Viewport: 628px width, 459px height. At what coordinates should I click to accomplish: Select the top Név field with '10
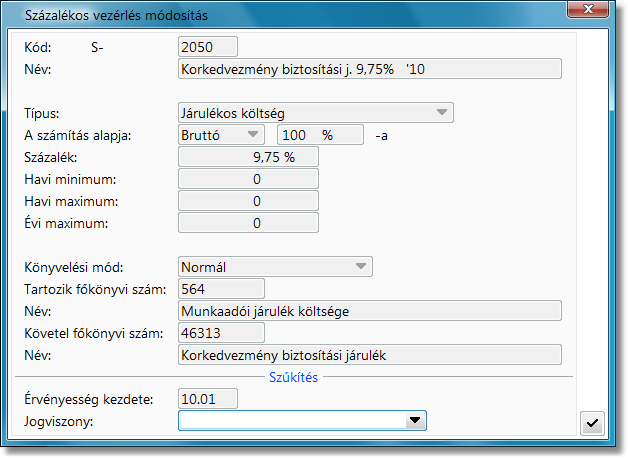coord(369,69)
